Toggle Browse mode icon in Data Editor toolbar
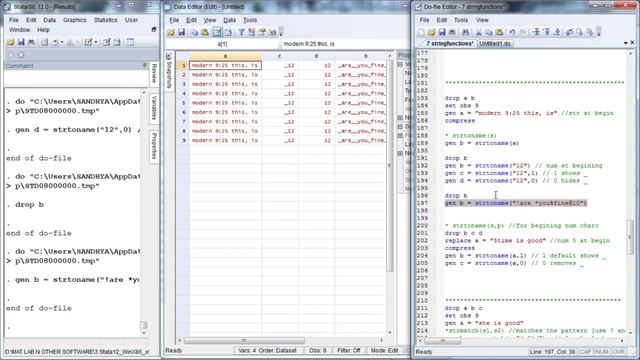The width and height of the screenshot is (640, 360). point(228,32)
